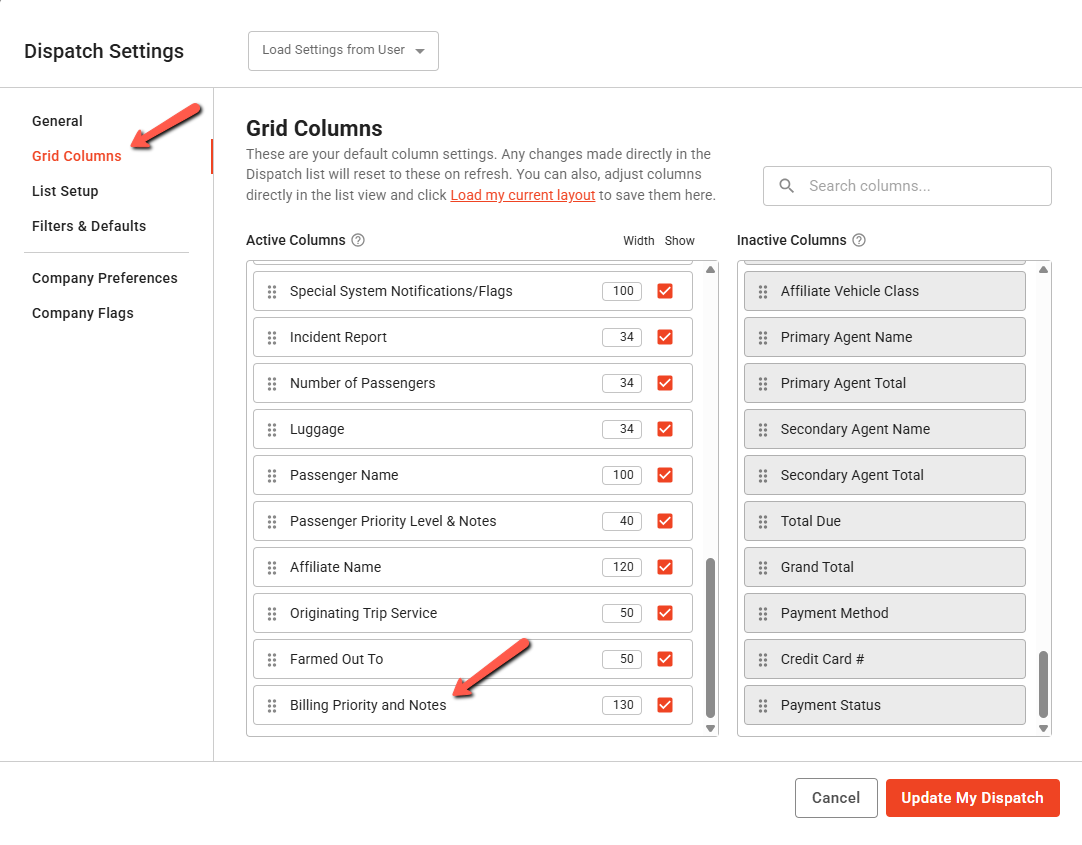
Task: Open the List Setup section
Action: 65,191
